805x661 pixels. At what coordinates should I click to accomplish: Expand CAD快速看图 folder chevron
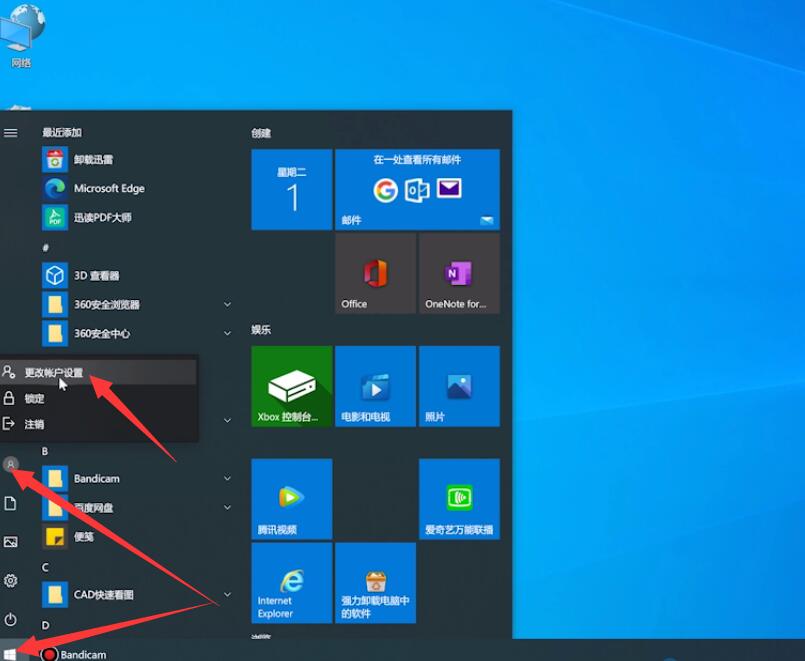227,594
